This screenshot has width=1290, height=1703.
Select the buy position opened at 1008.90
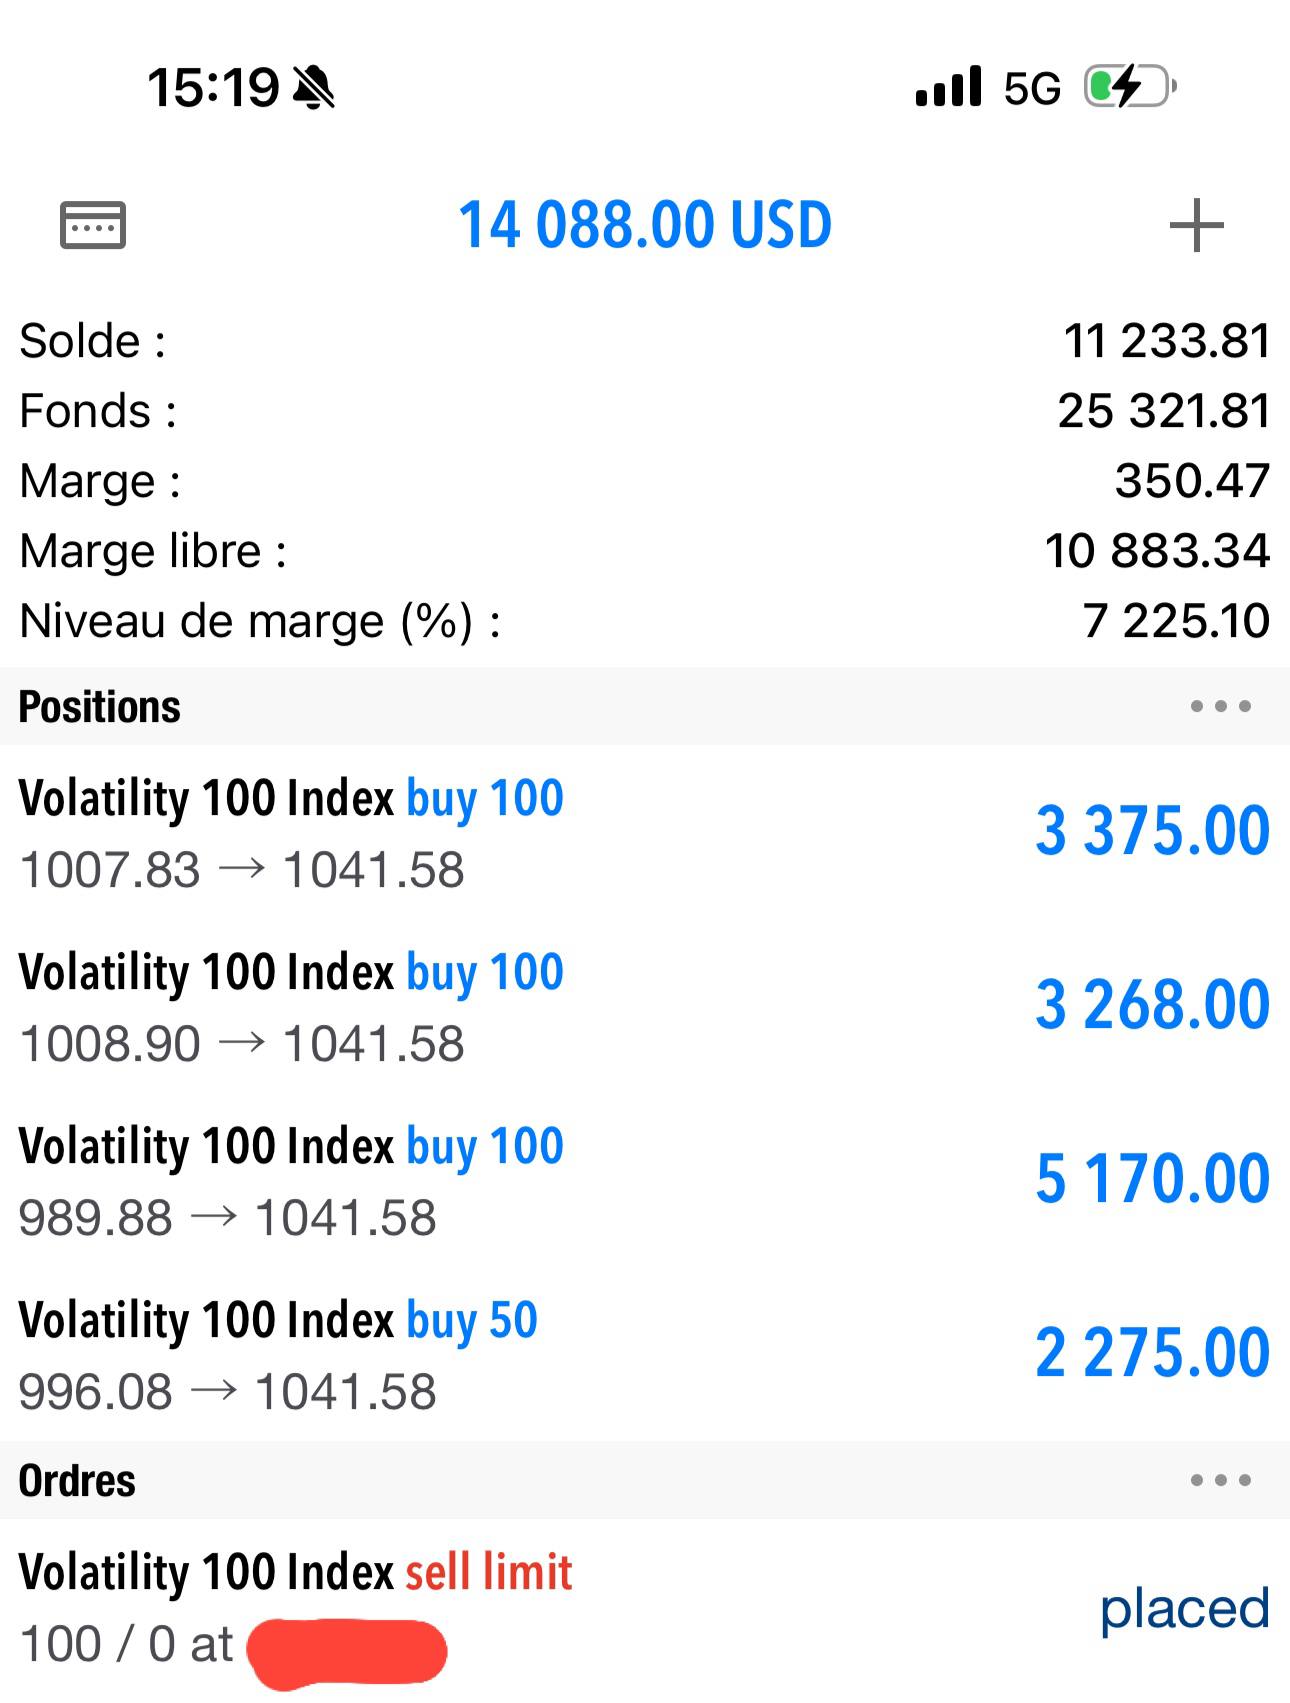pos(645,1006)
